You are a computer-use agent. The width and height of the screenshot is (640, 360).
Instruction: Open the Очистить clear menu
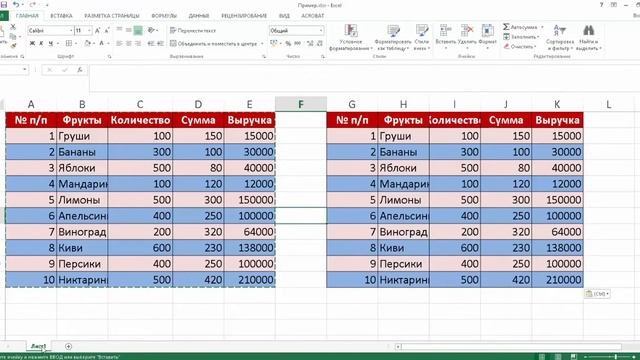pyautogui.click(x=520, y=47)
